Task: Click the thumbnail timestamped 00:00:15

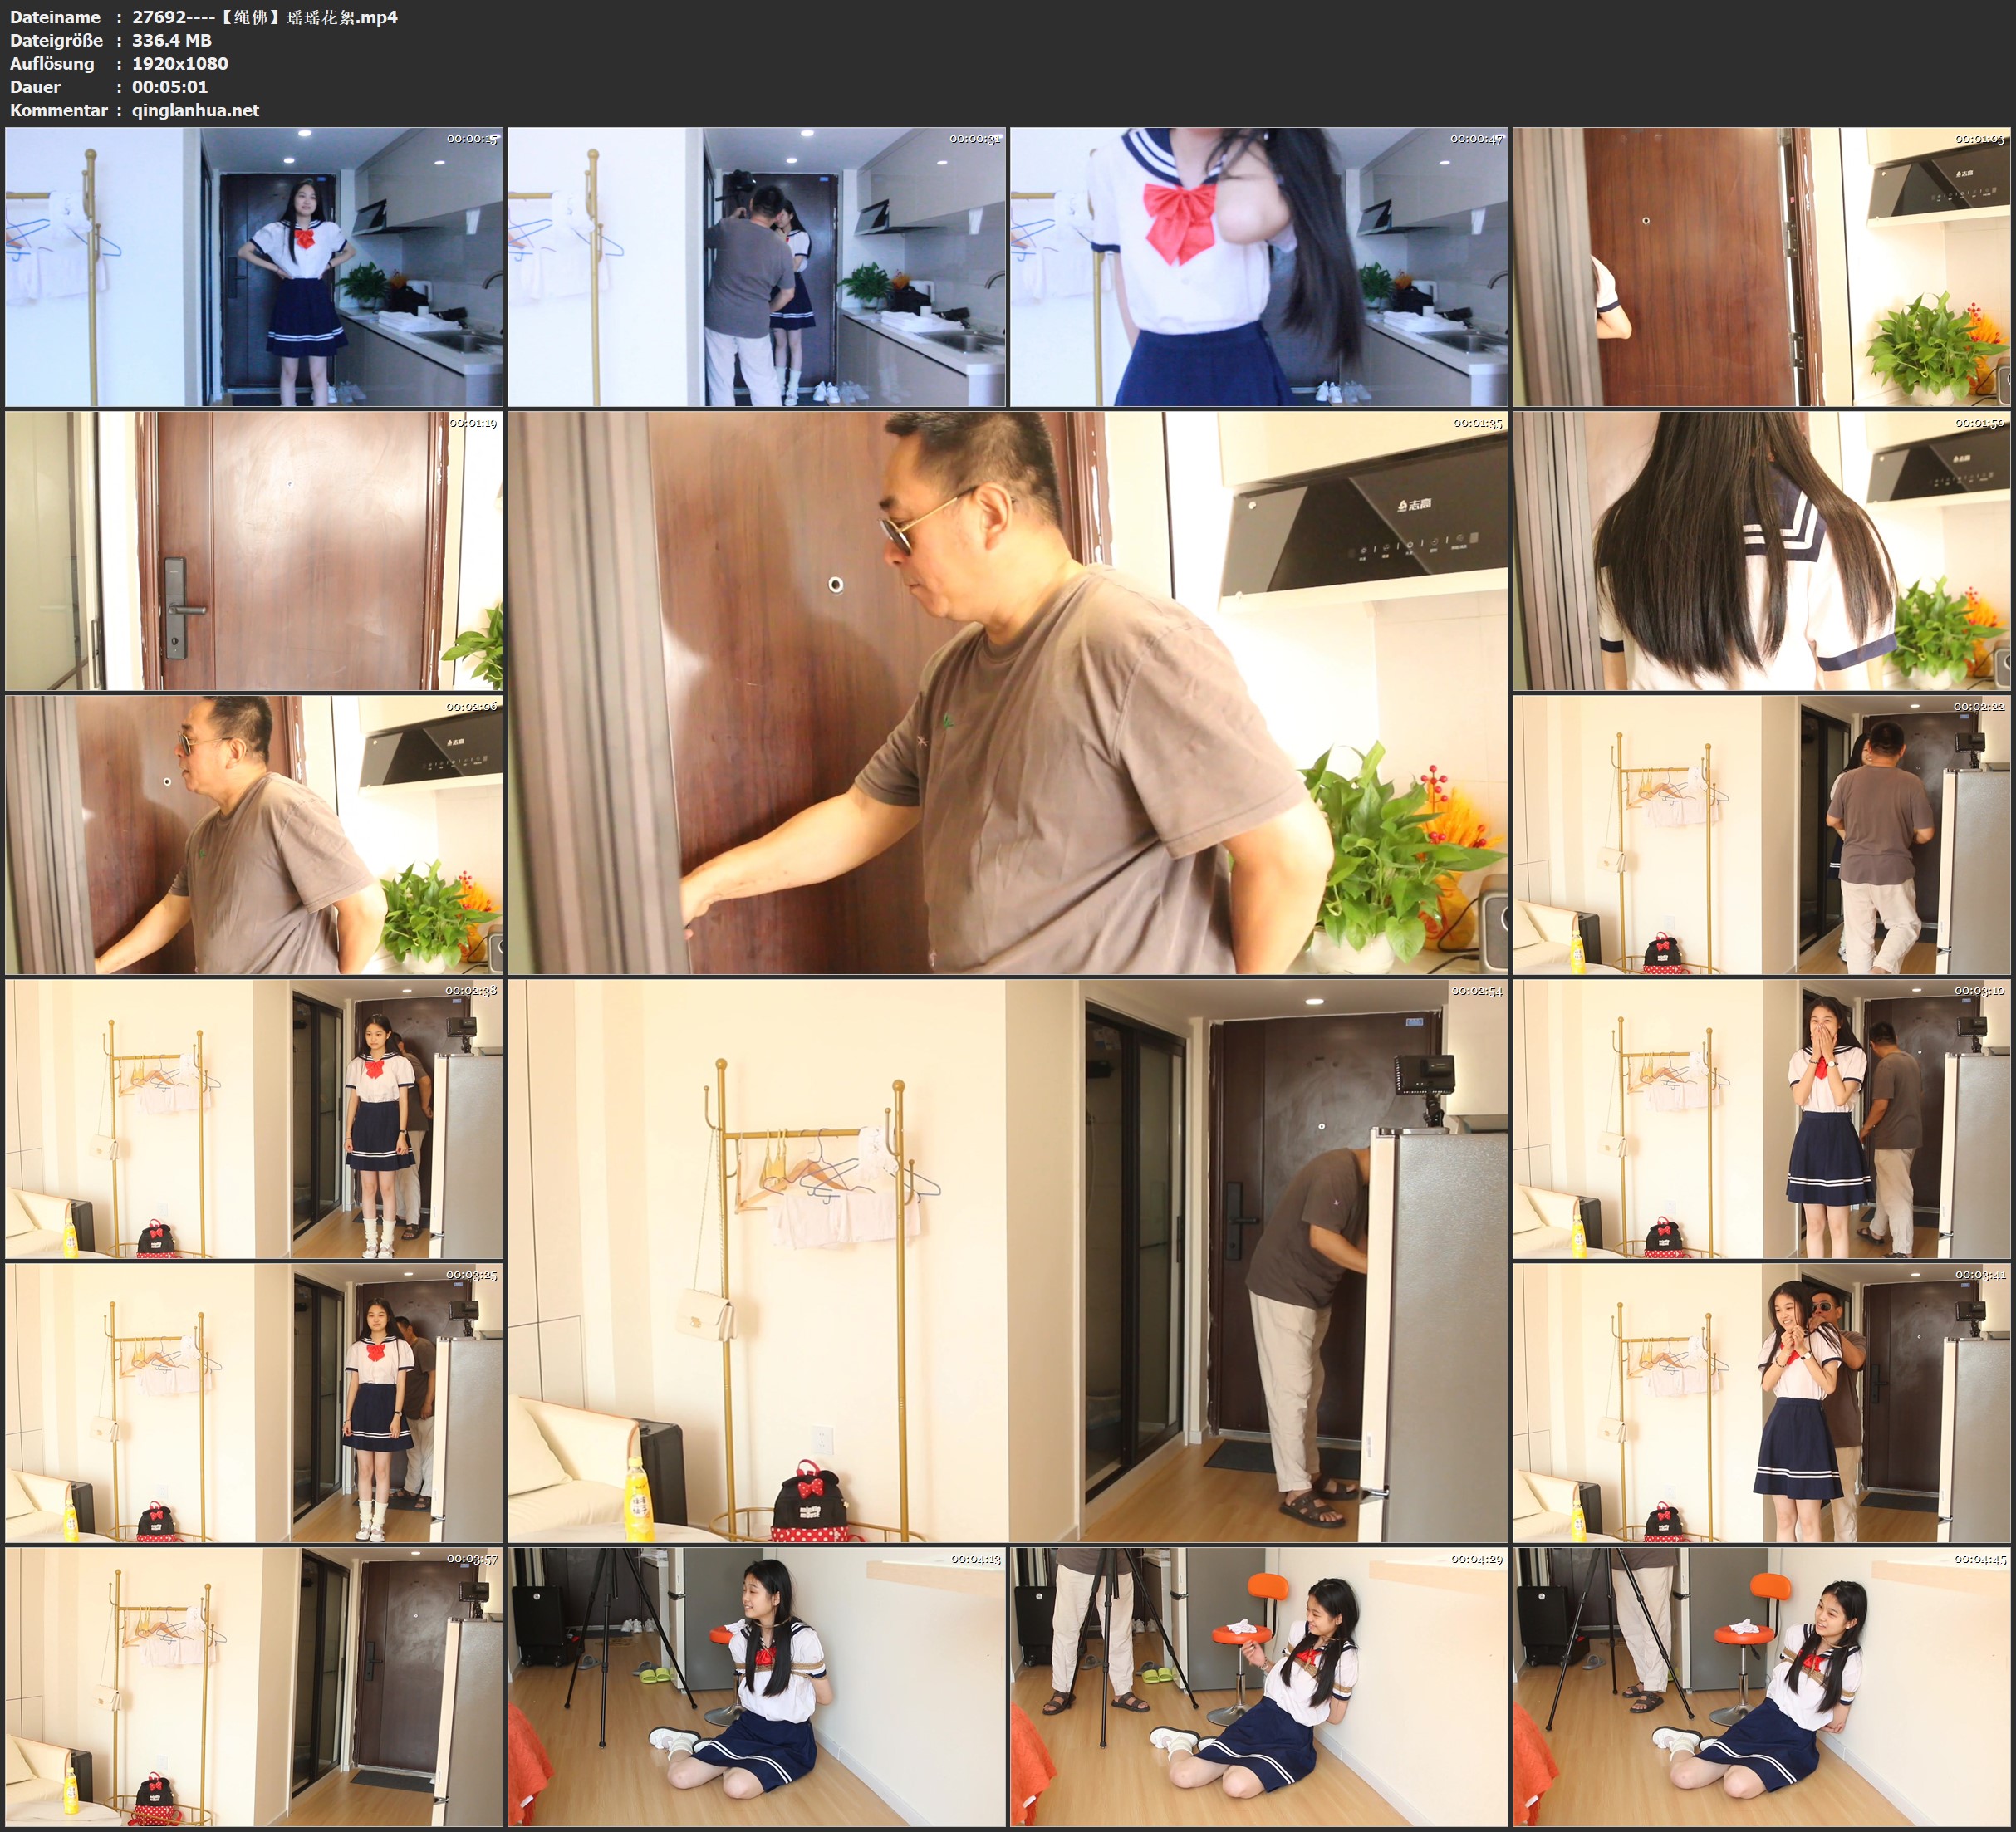Action: [254, 267]
